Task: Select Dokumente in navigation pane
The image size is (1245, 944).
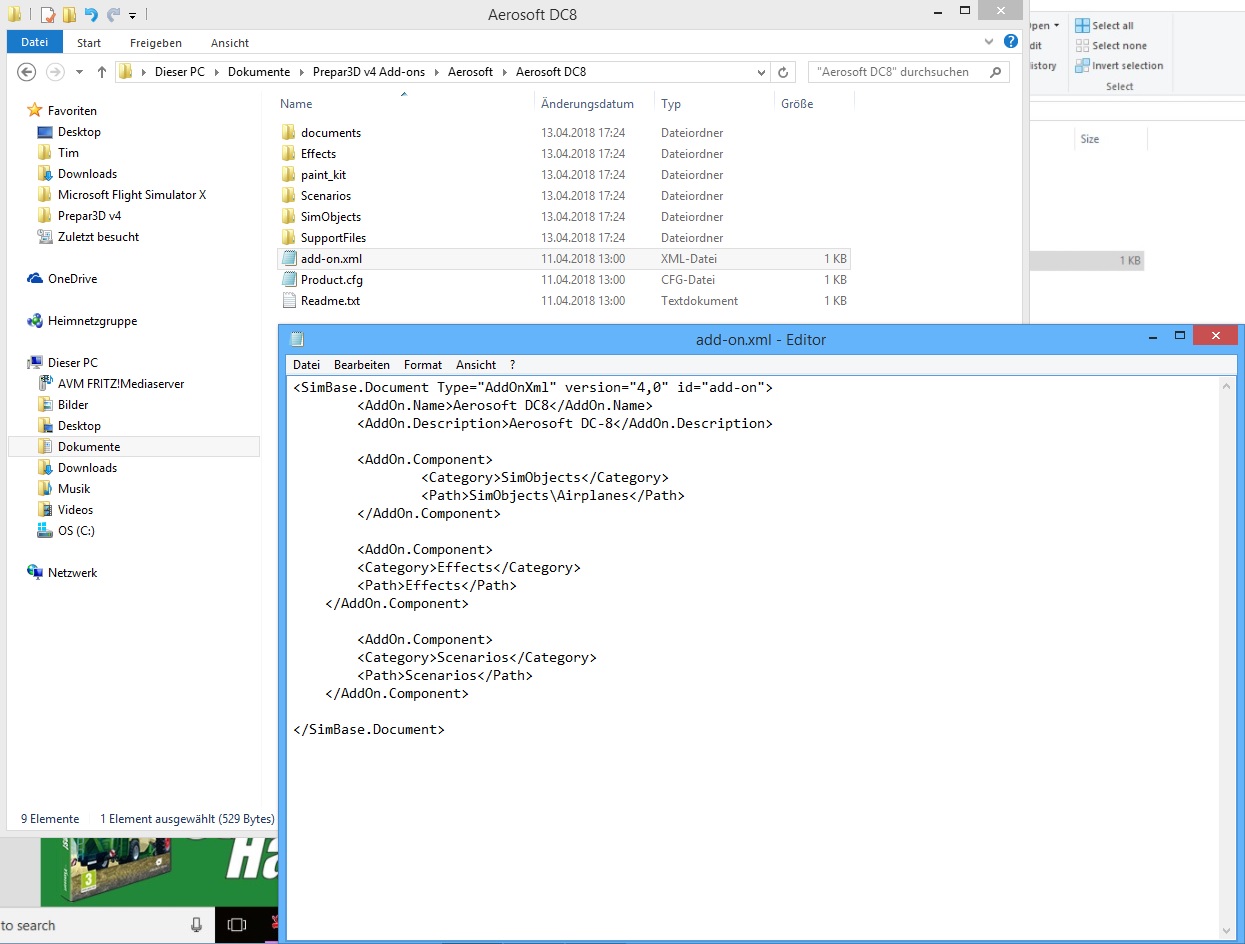Action: [x=134, y=447]
